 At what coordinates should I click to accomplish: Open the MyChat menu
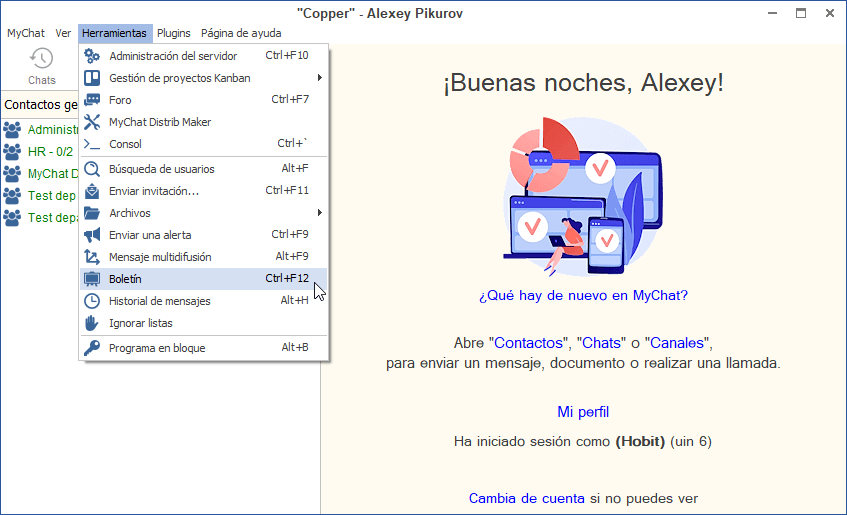tap(25, 33)
